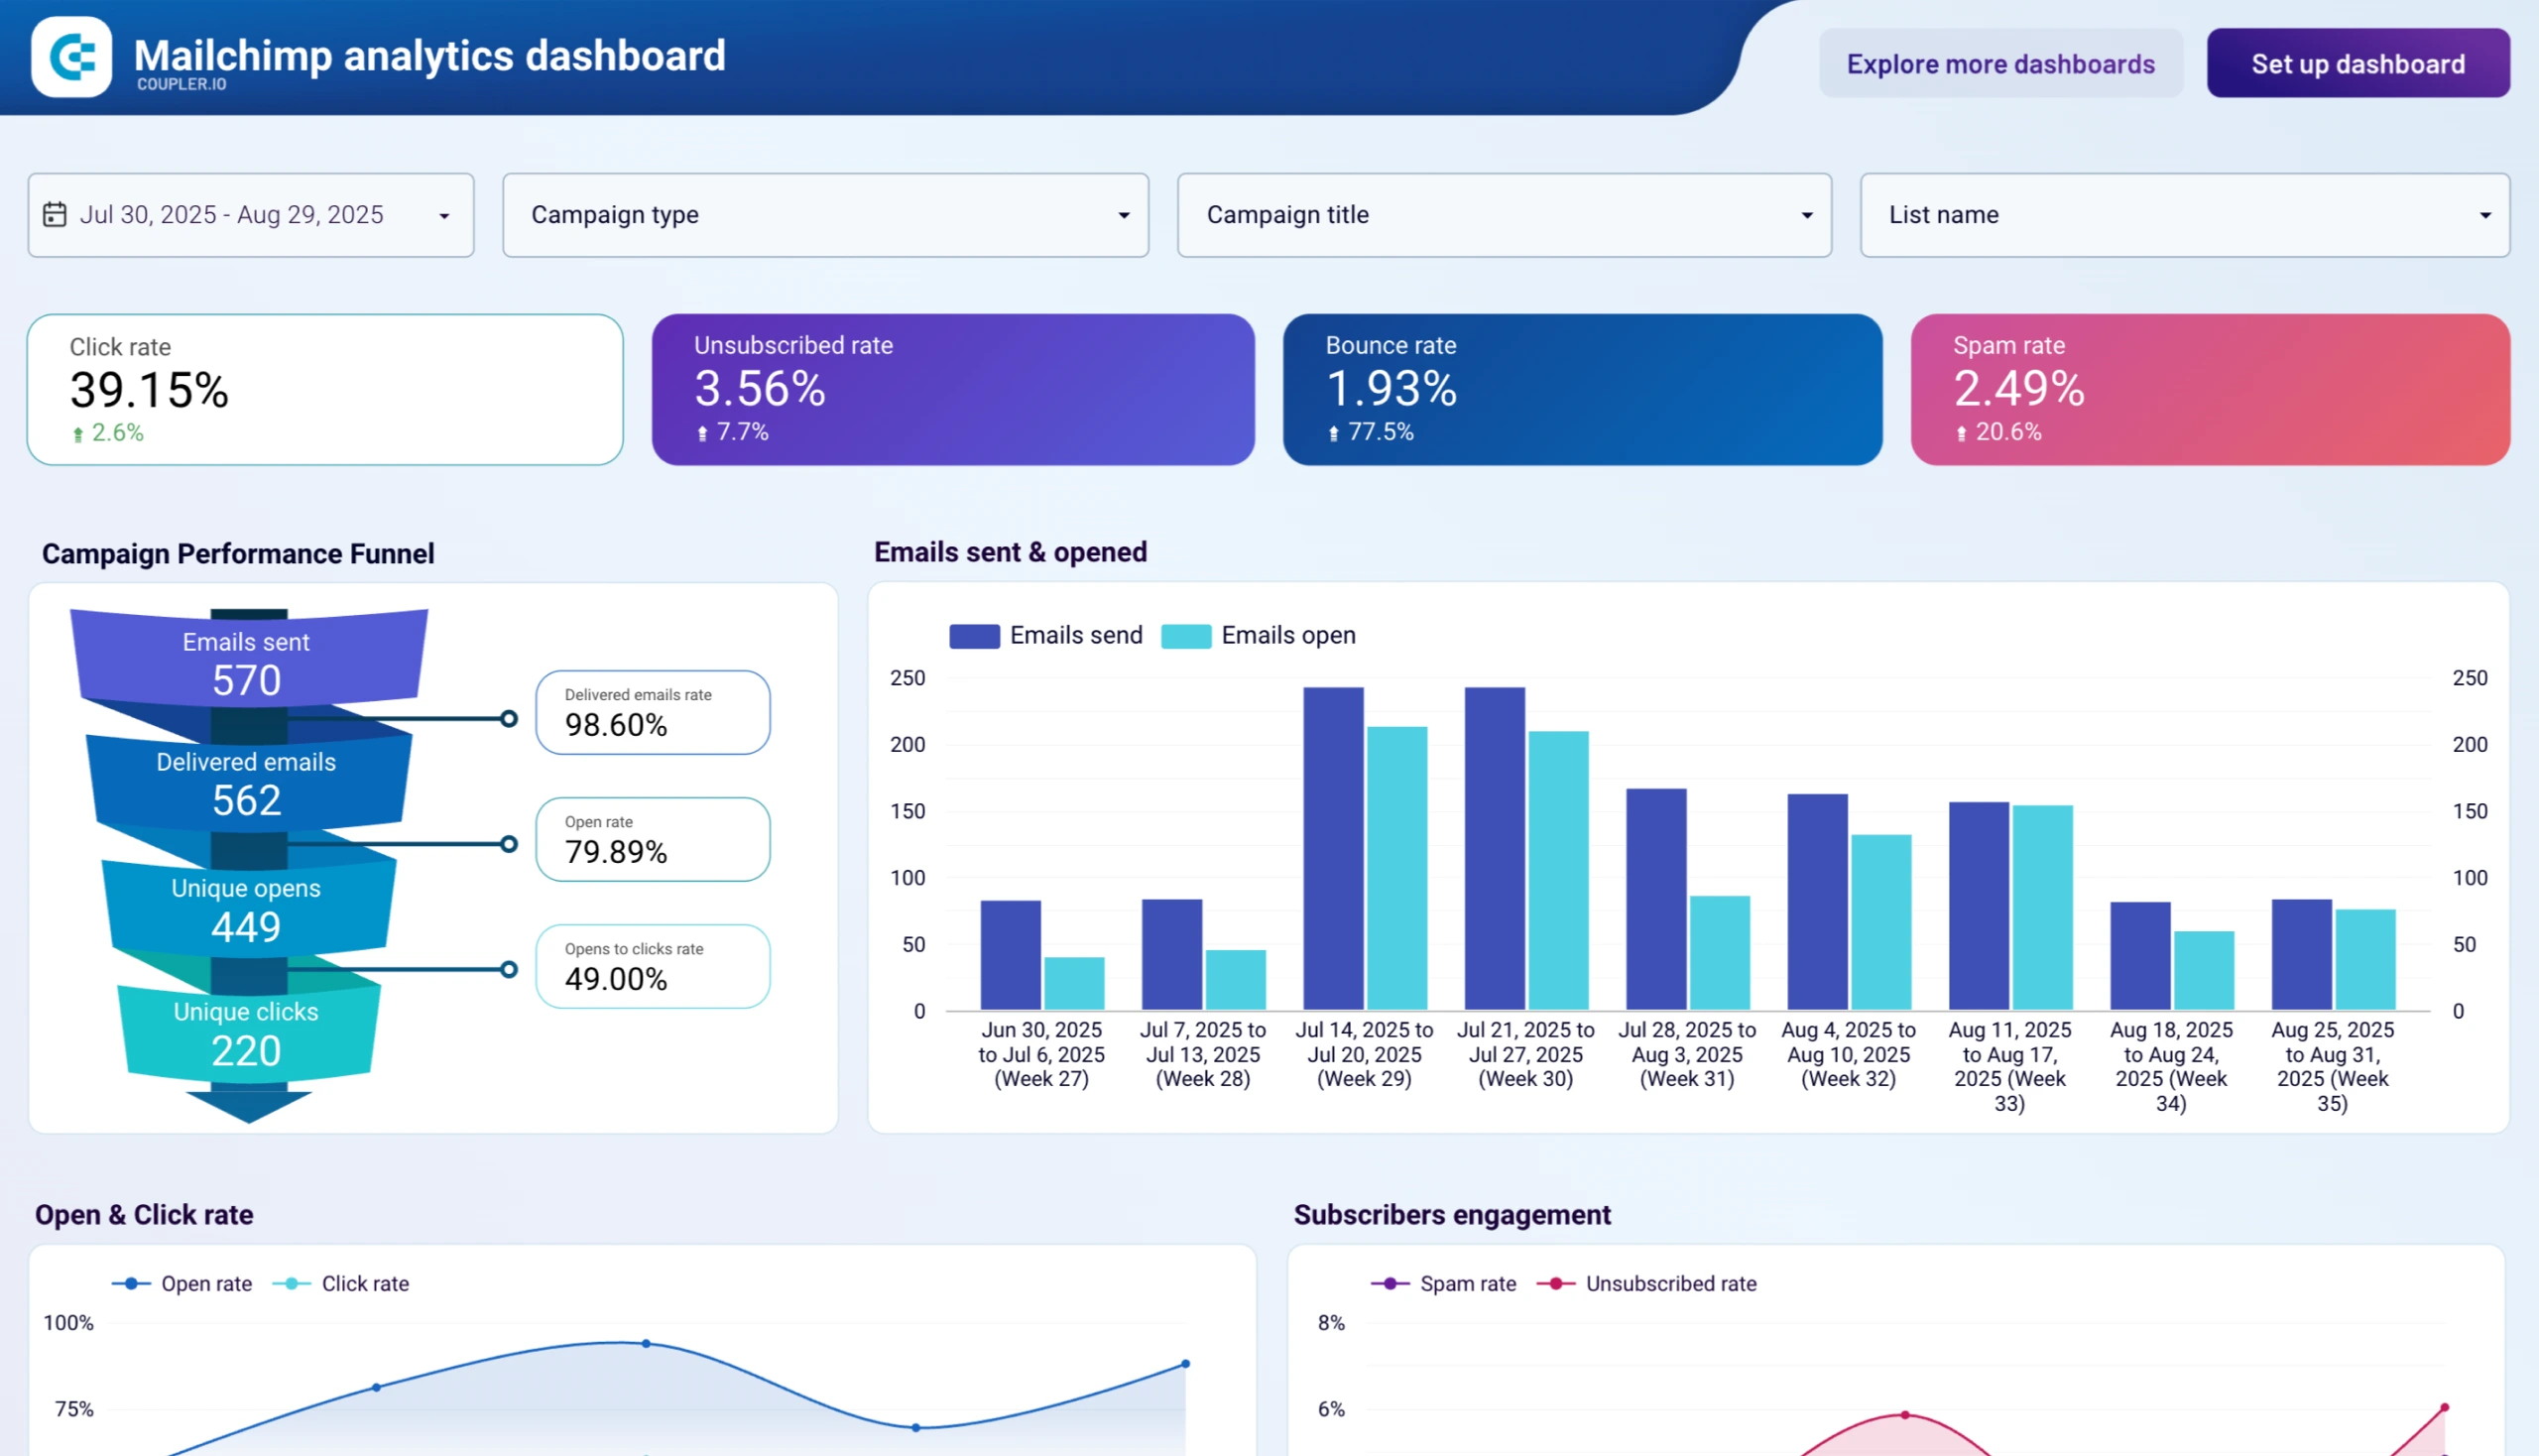
Task: Click Explore more dashboards
Action: point(2001,63)
